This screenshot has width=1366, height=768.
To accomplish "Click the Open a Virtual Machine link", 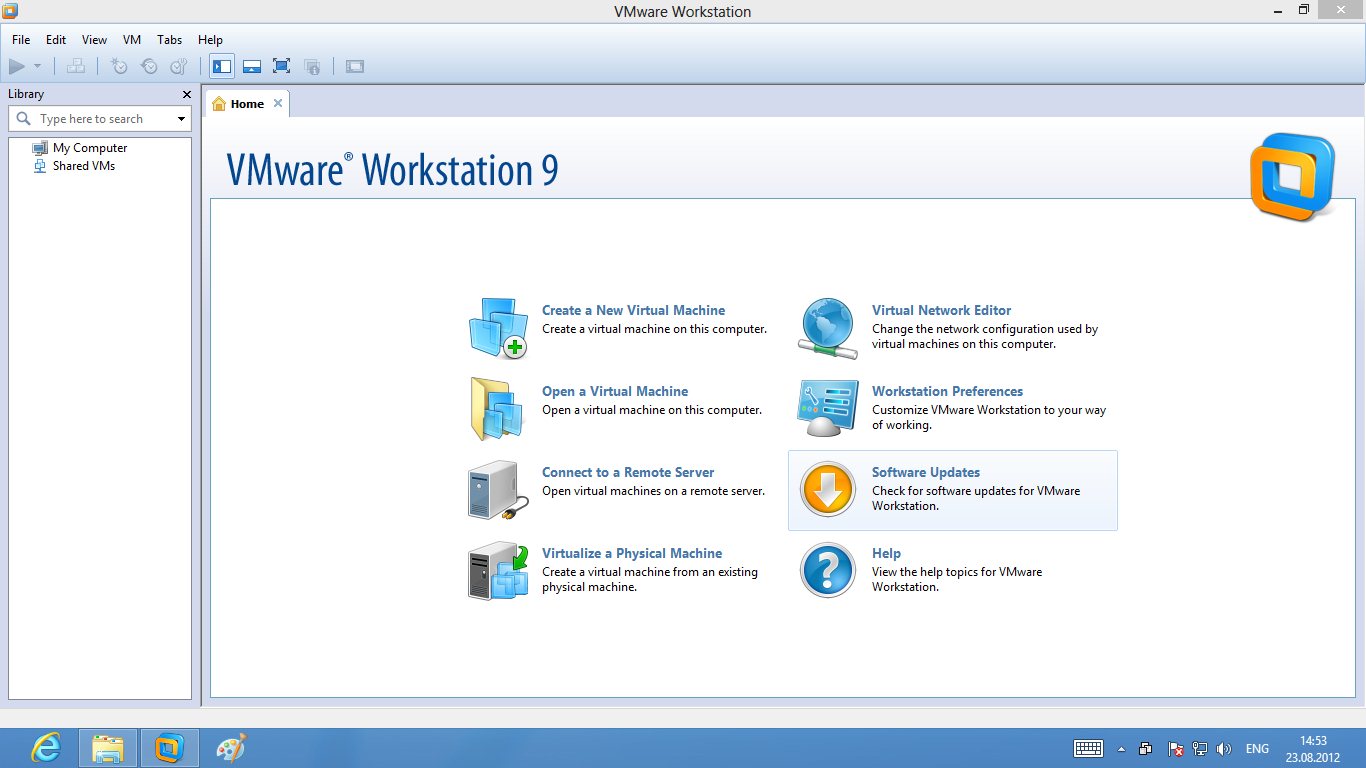I will tap(615, 391).
